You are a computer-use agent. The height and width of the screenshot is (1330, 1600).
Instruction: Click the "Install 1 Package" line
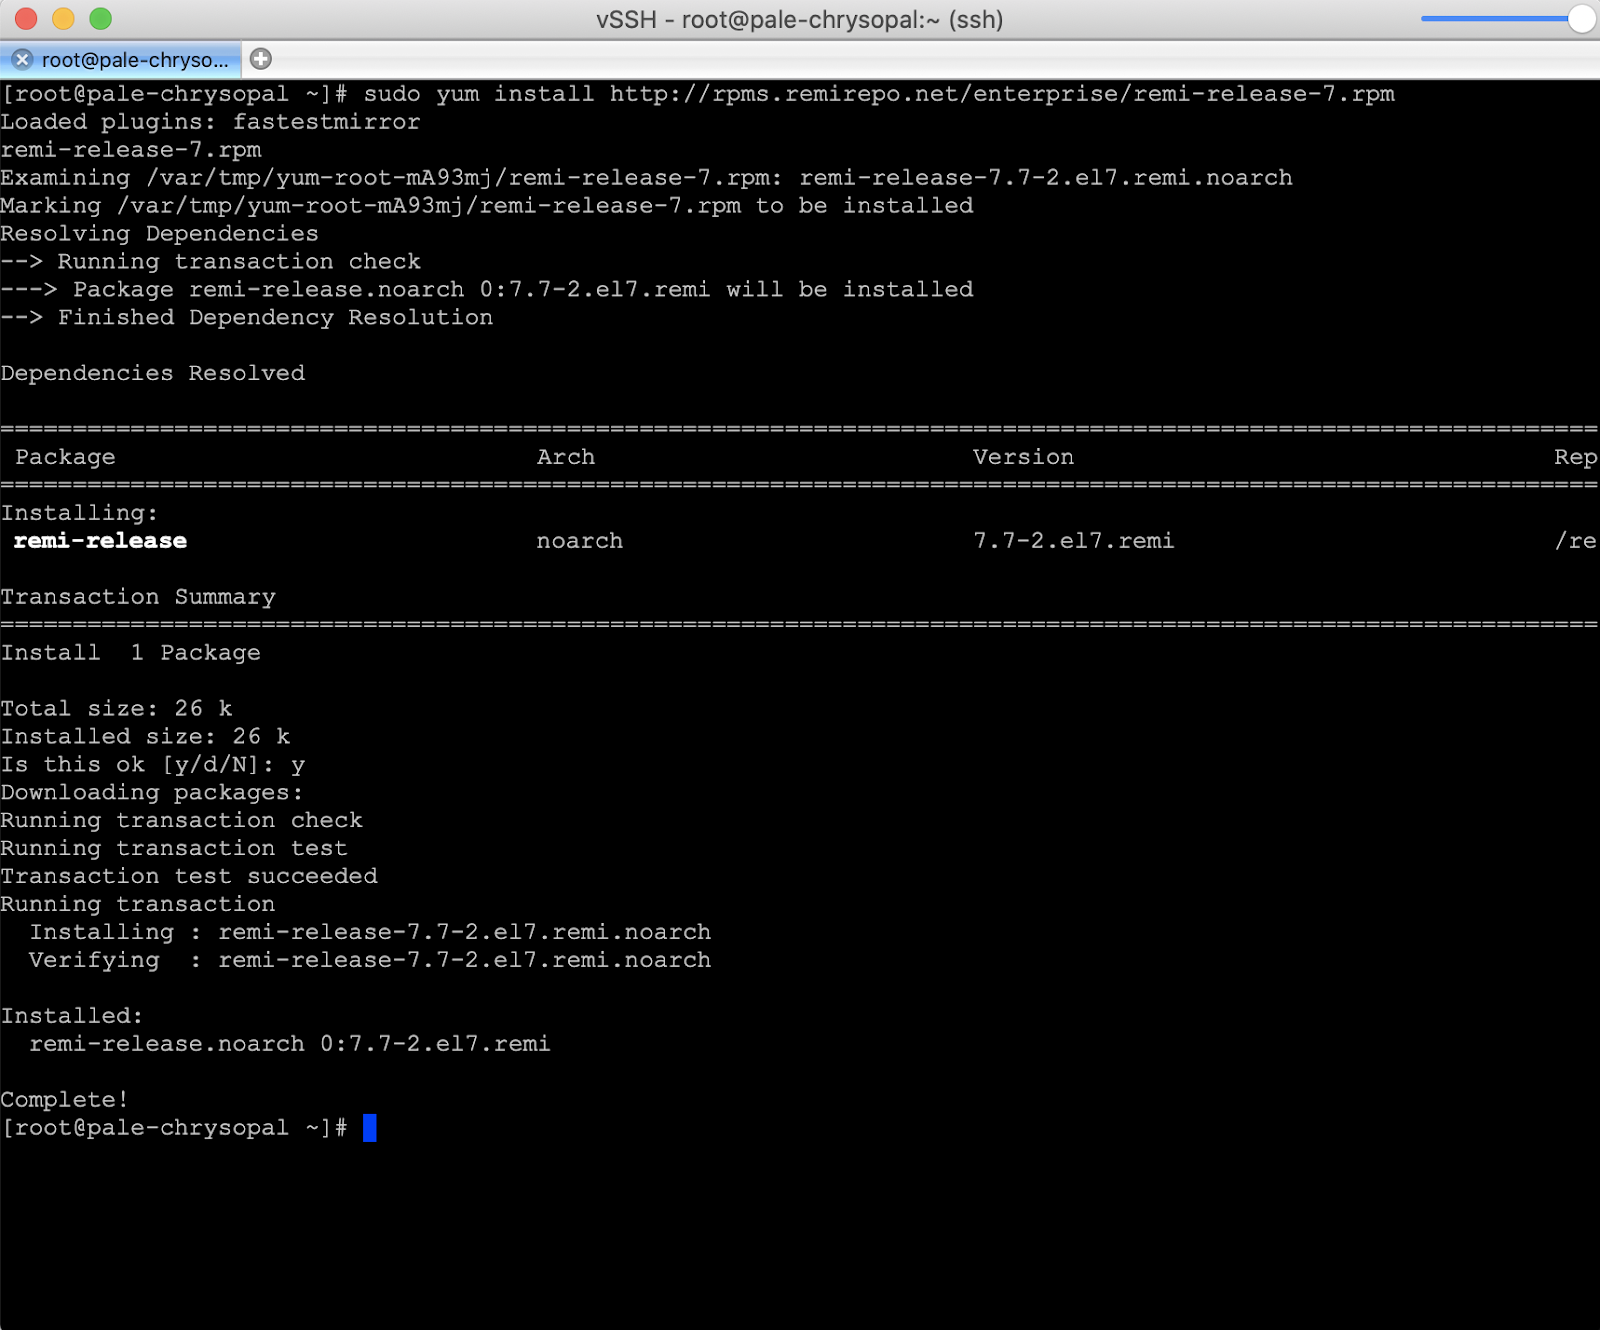[x=130, y=654]
